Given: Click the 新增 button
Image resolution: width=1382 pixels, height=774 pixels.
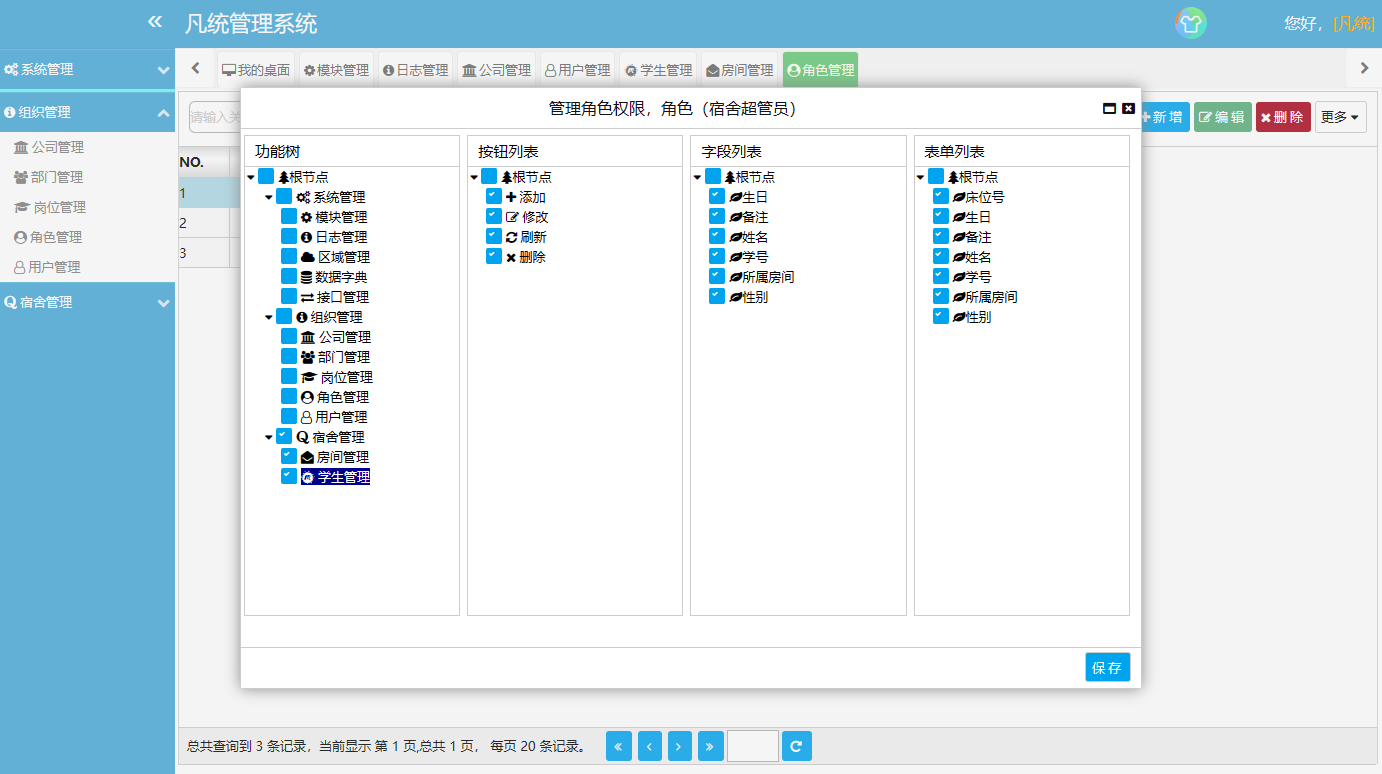Looking at the screenshot, I should tap(1164, 117).
